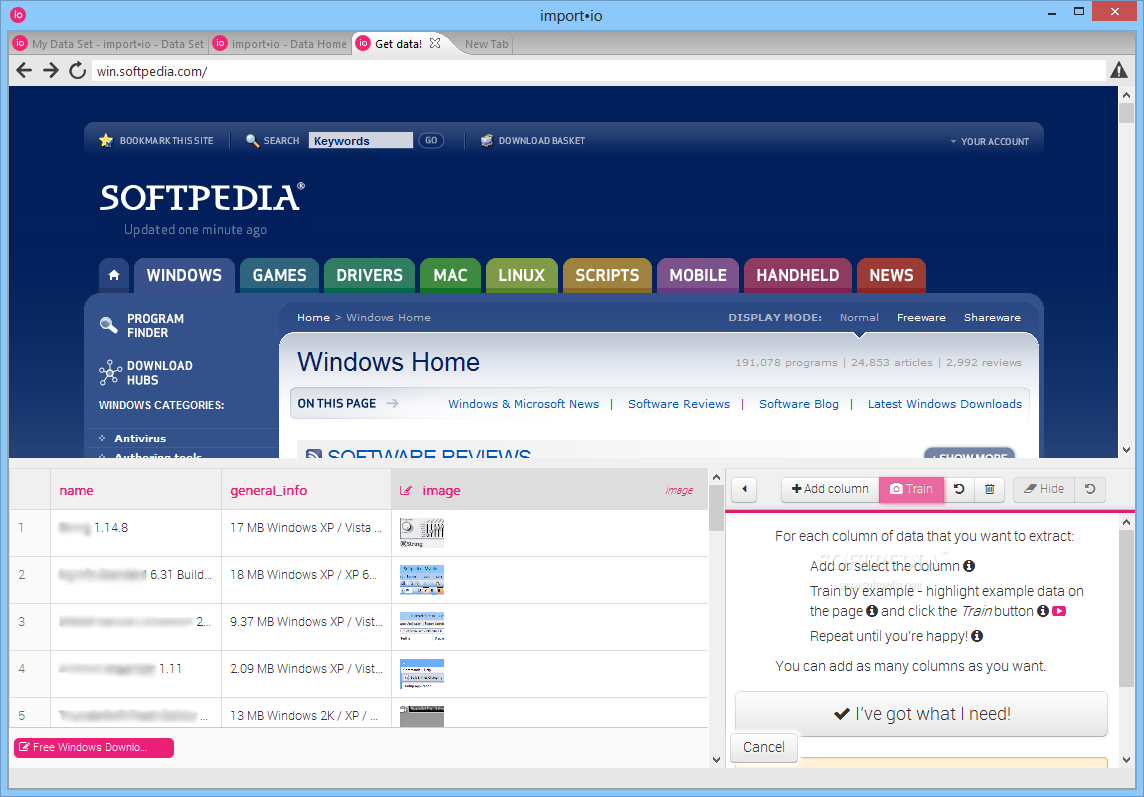Open Download Hubs
1144x797 pixels.
pyautogui.click(x=147, y=372)
